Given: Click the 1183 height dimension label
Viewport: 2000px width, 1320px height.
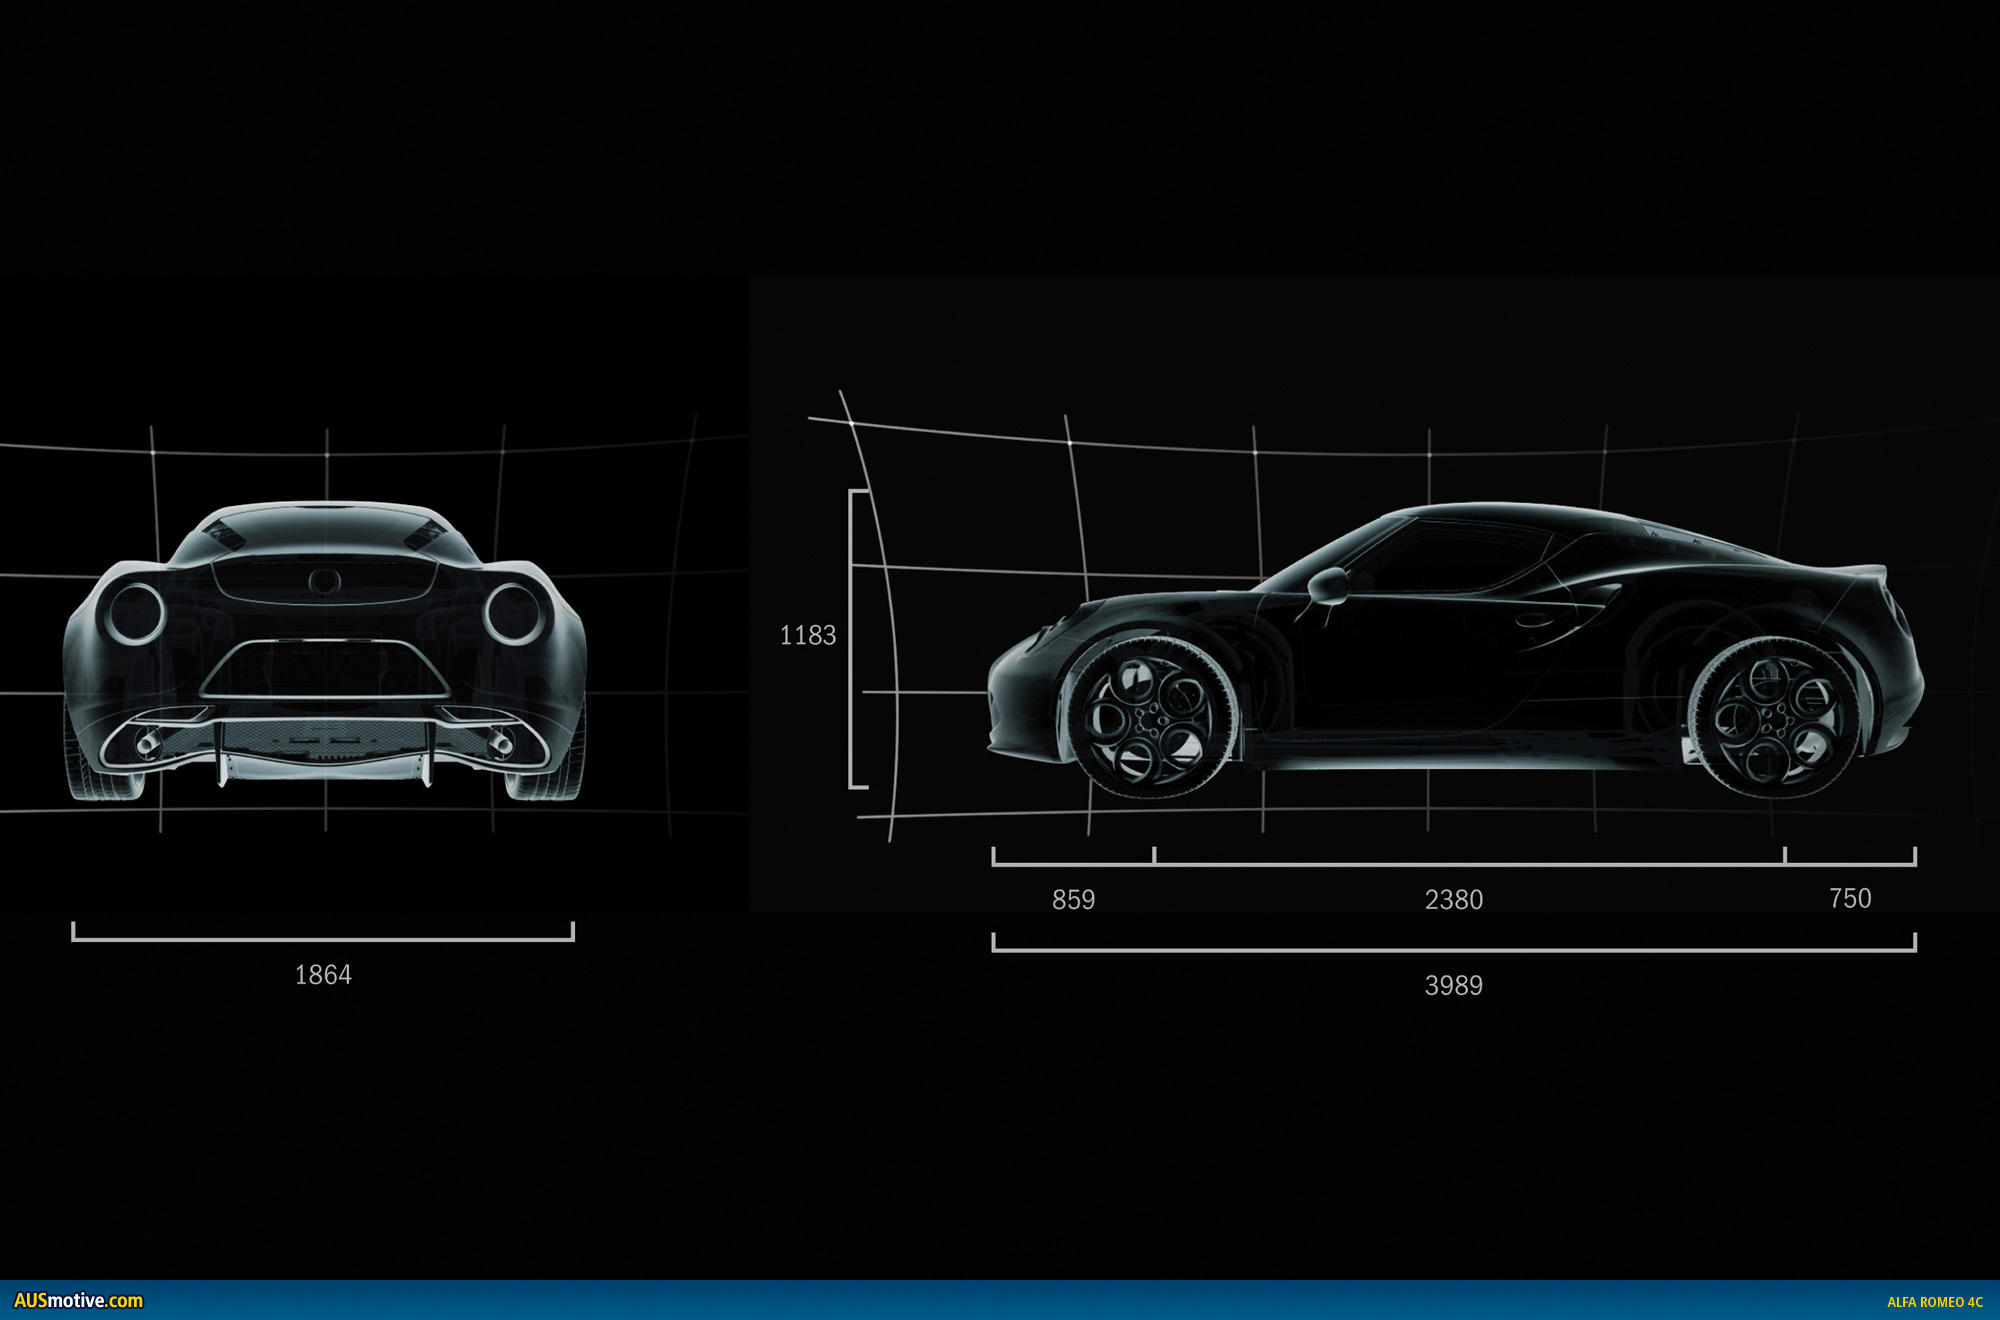Looking at the screenshot, I should coord(807,635).
